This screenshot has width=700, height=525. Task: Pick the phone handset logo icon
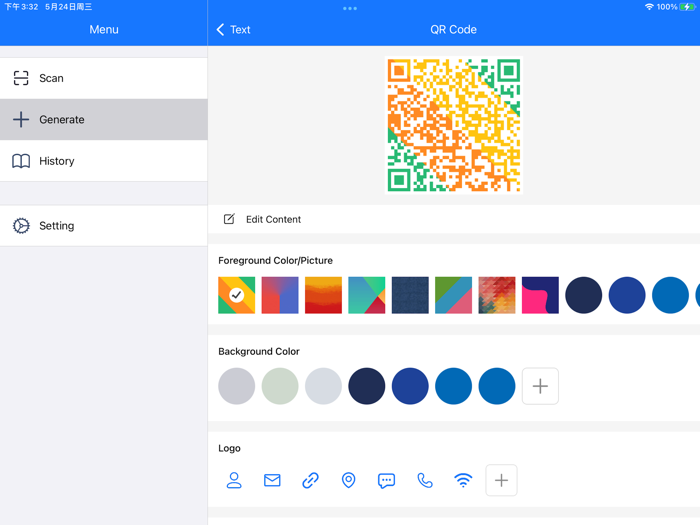click(x=425, y=480)
